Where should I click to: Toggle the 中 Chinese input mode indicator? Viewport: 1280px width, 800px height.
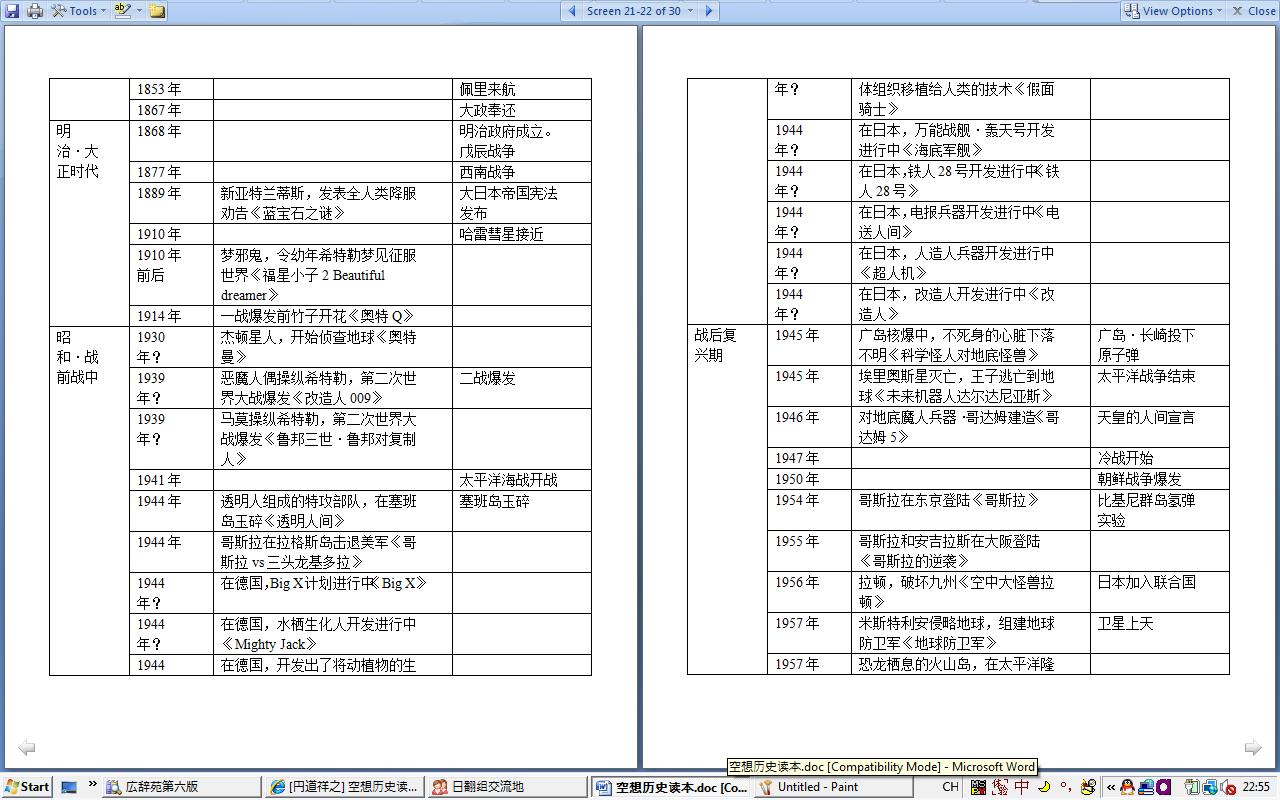[x=1022, y=787]
